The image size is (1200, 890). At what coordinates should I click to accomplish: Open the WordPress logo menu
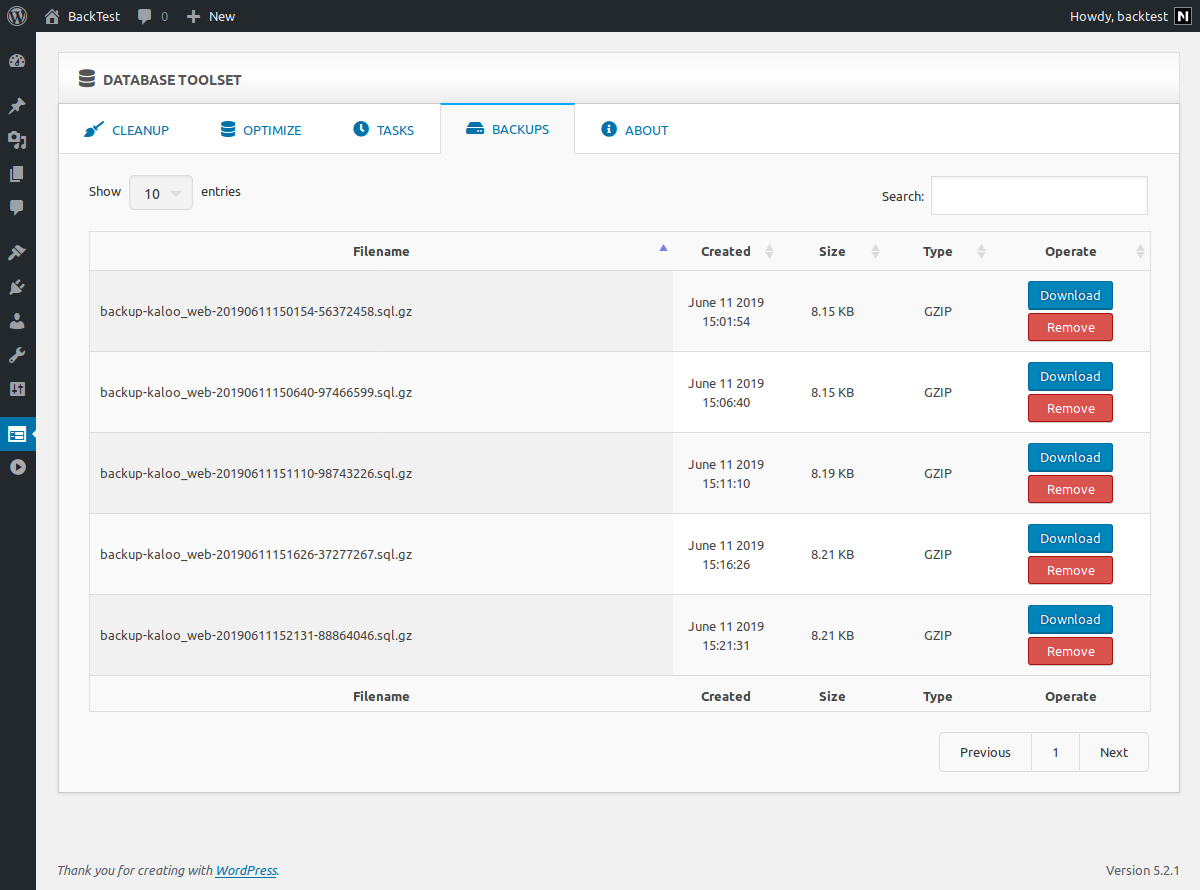pos(17,16)
